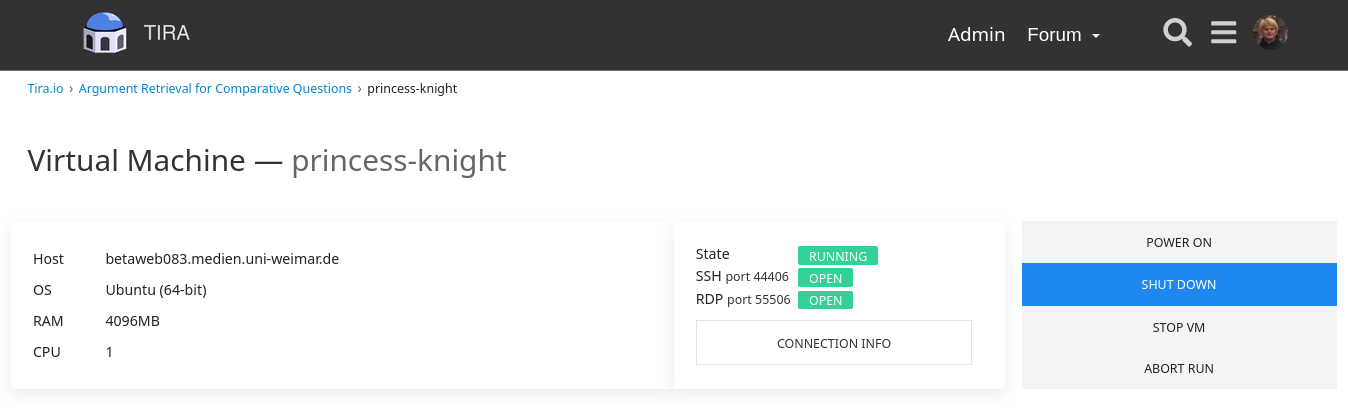This screenshot has height=411, width=1348.
Task: Open search via magnifying glass icon
Action: [1178, 33]
